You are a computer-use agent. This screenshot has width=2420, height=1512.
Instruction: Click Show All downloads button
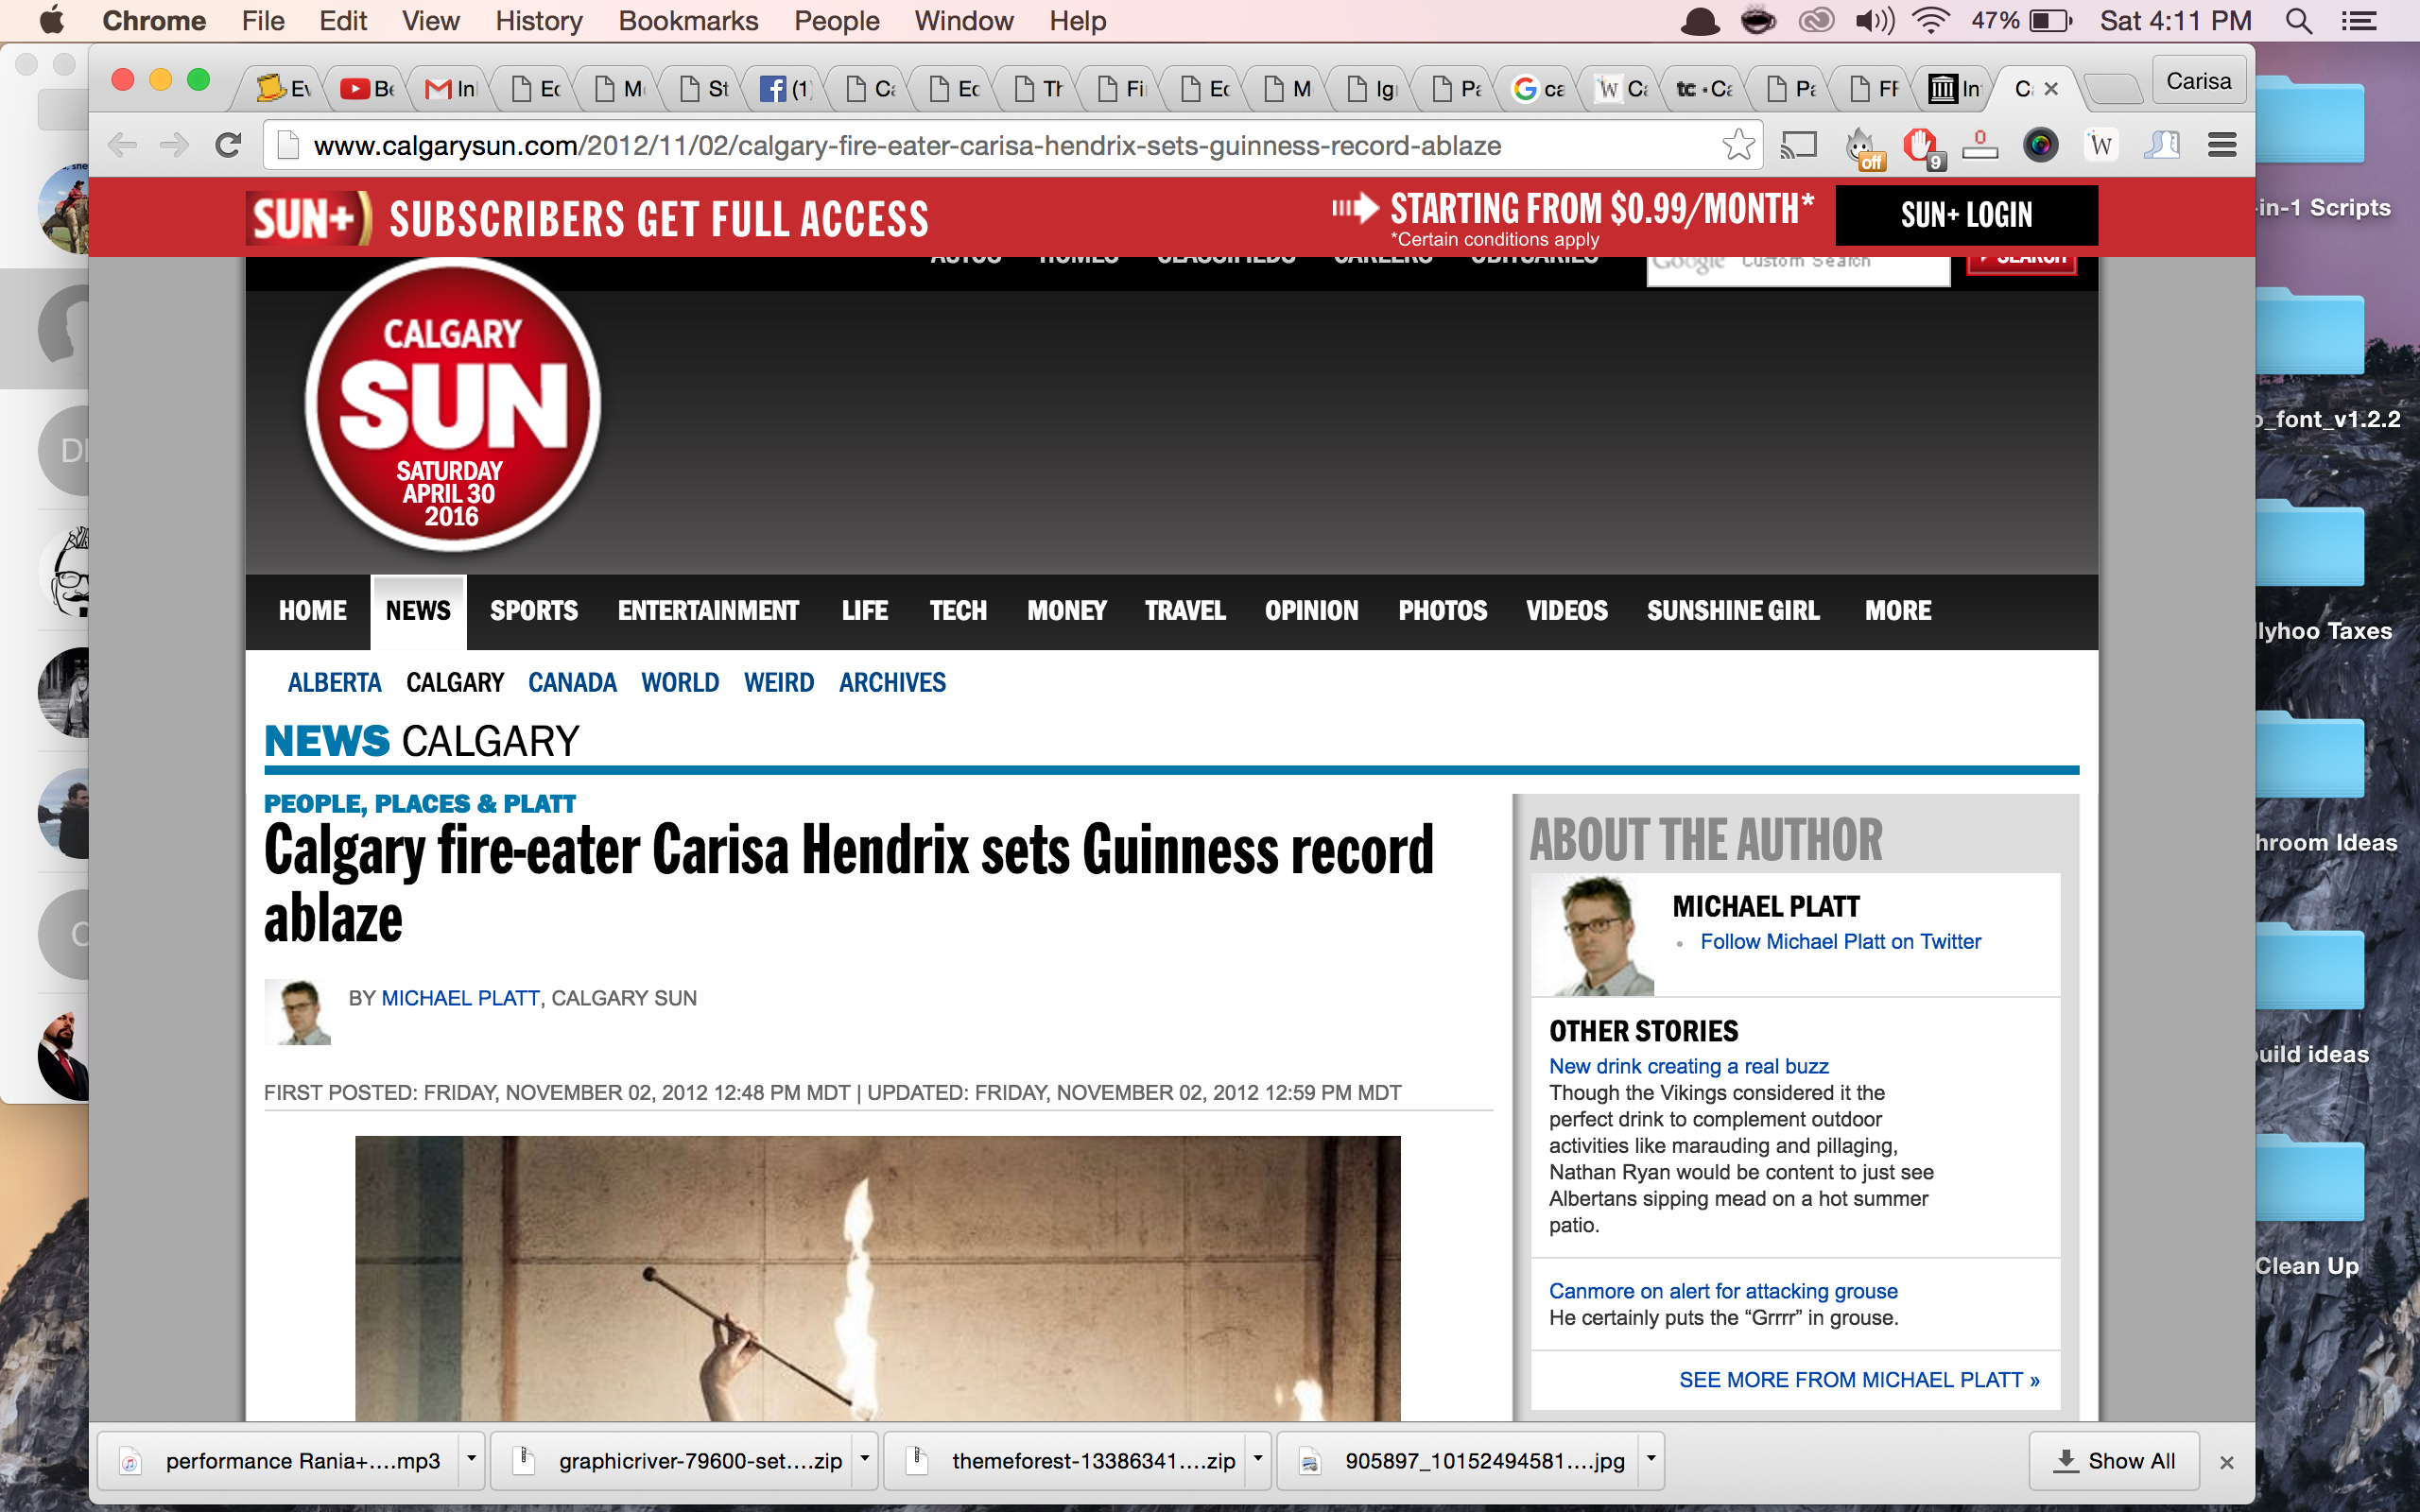point(2114,1461)
